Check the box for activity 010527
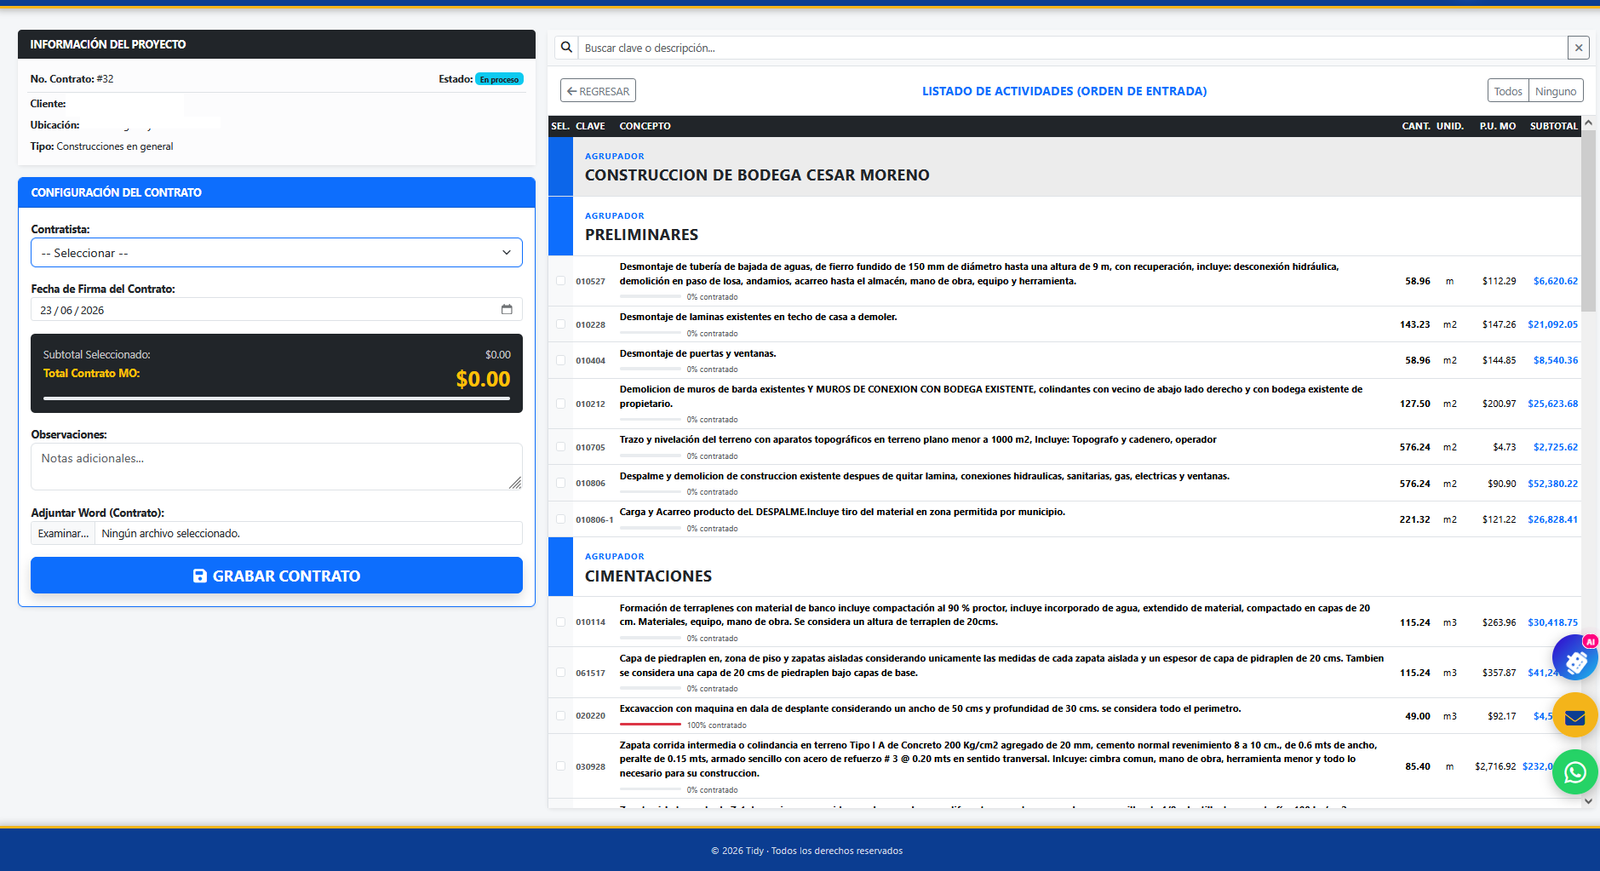 (561, 281)
